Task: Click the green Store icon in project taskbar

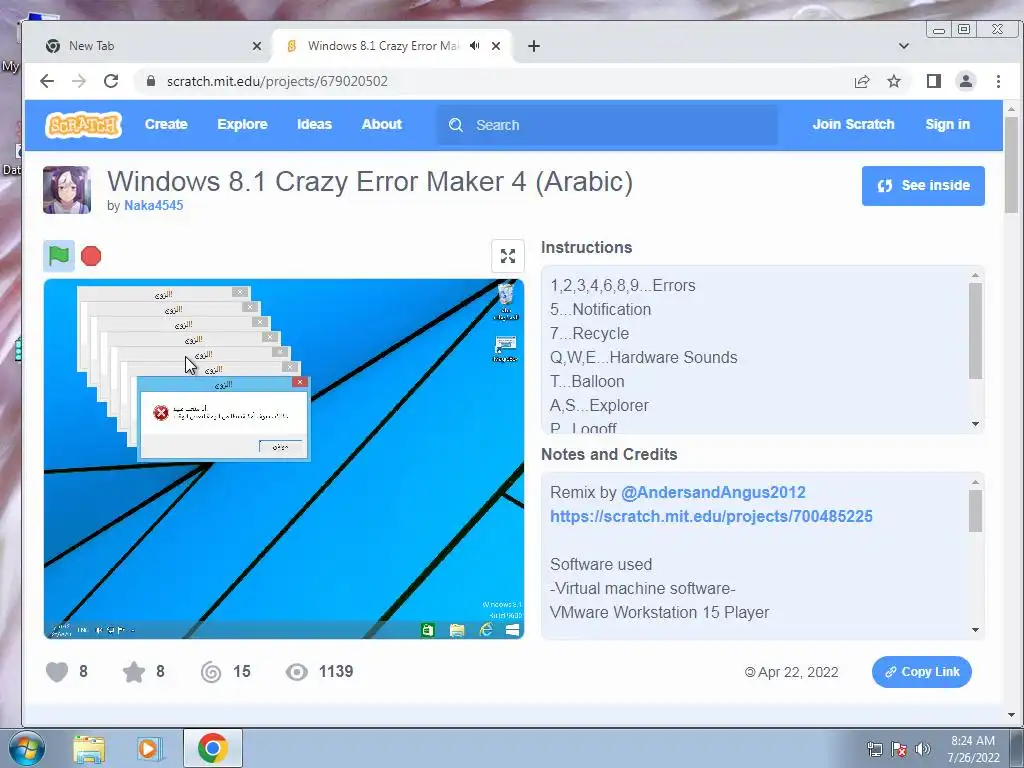Action: pos(428,630)
